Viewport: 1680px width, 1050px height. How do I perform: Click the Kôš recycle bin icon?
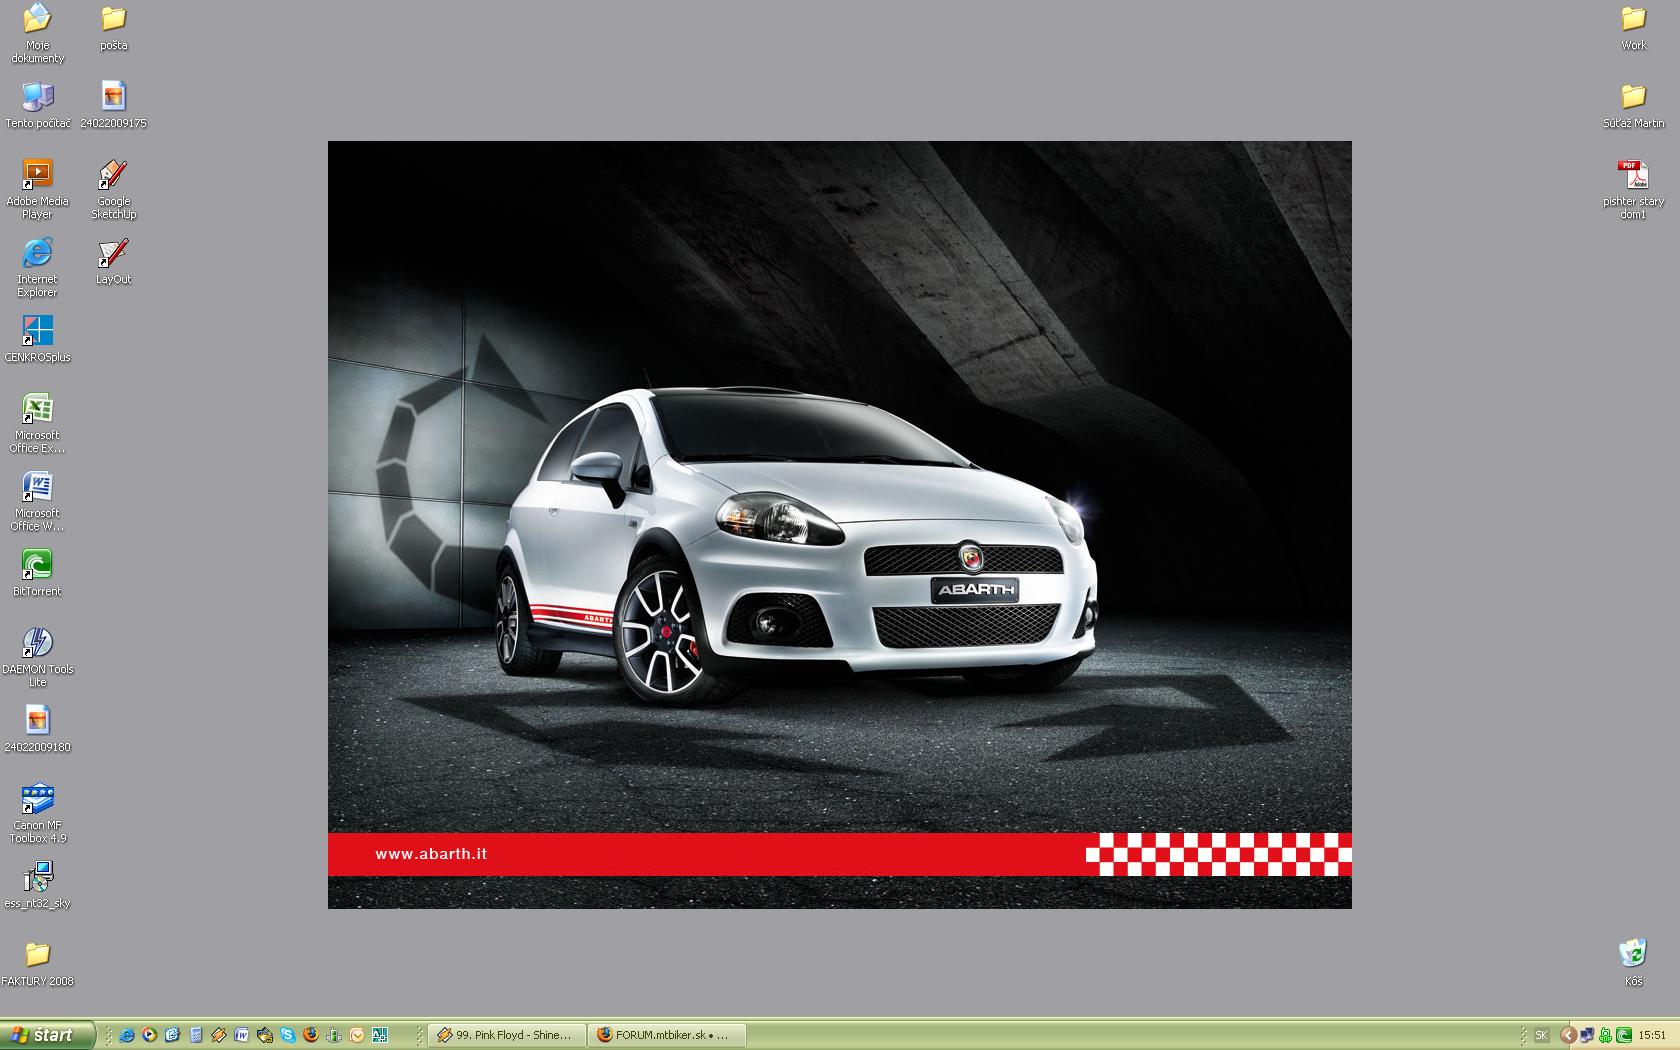pos(1633,955)
